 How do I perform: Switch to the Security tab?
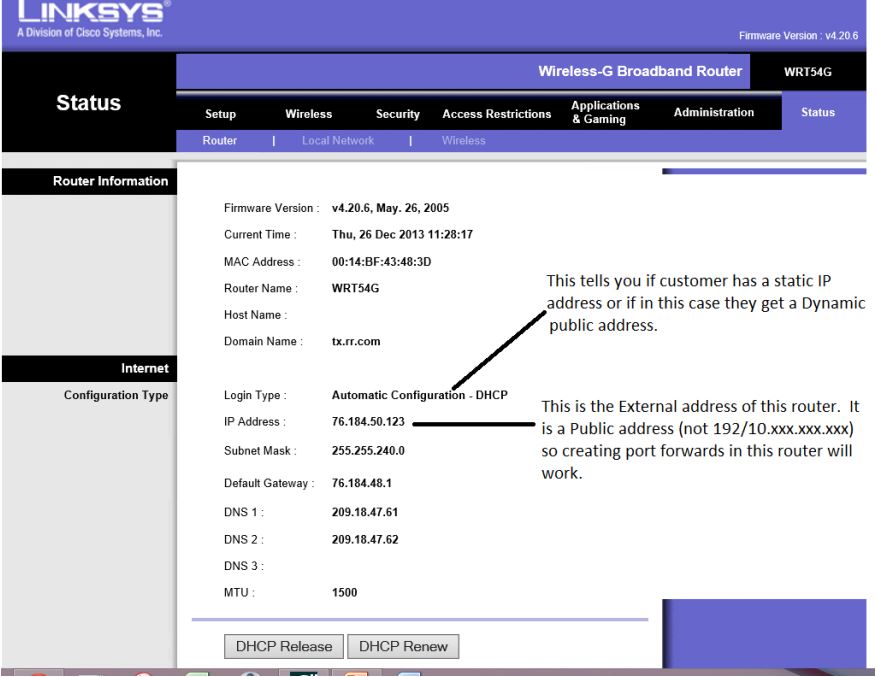pyautogui.click(x=398, y=114)
